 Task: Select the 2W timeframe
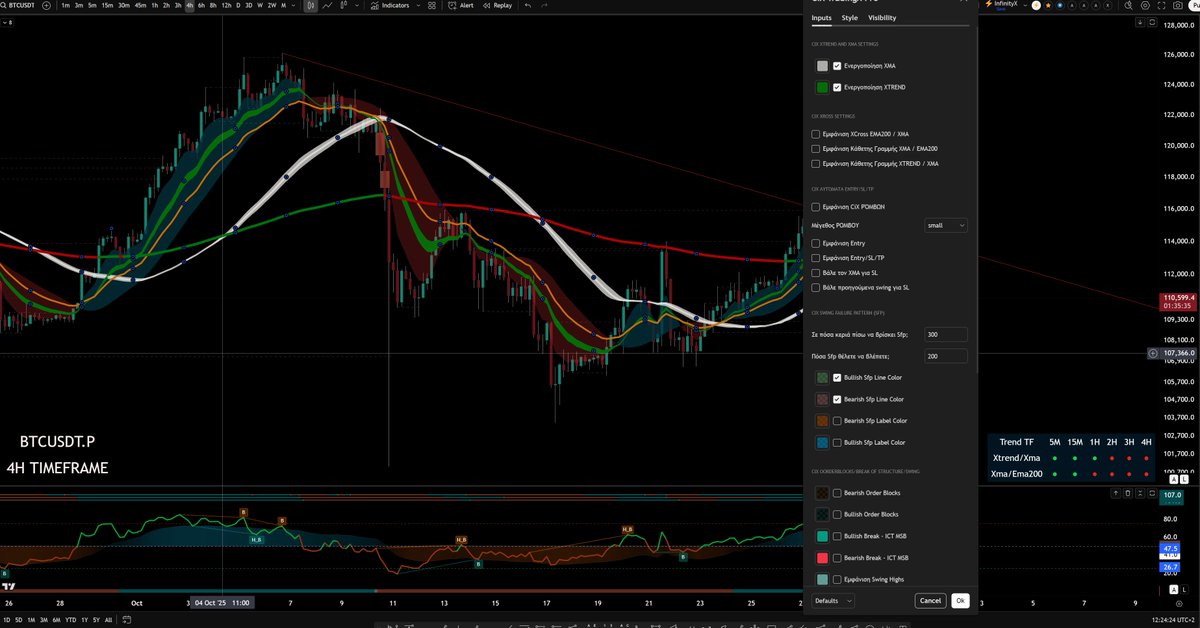pyautogui.click(x=272, y=6)
